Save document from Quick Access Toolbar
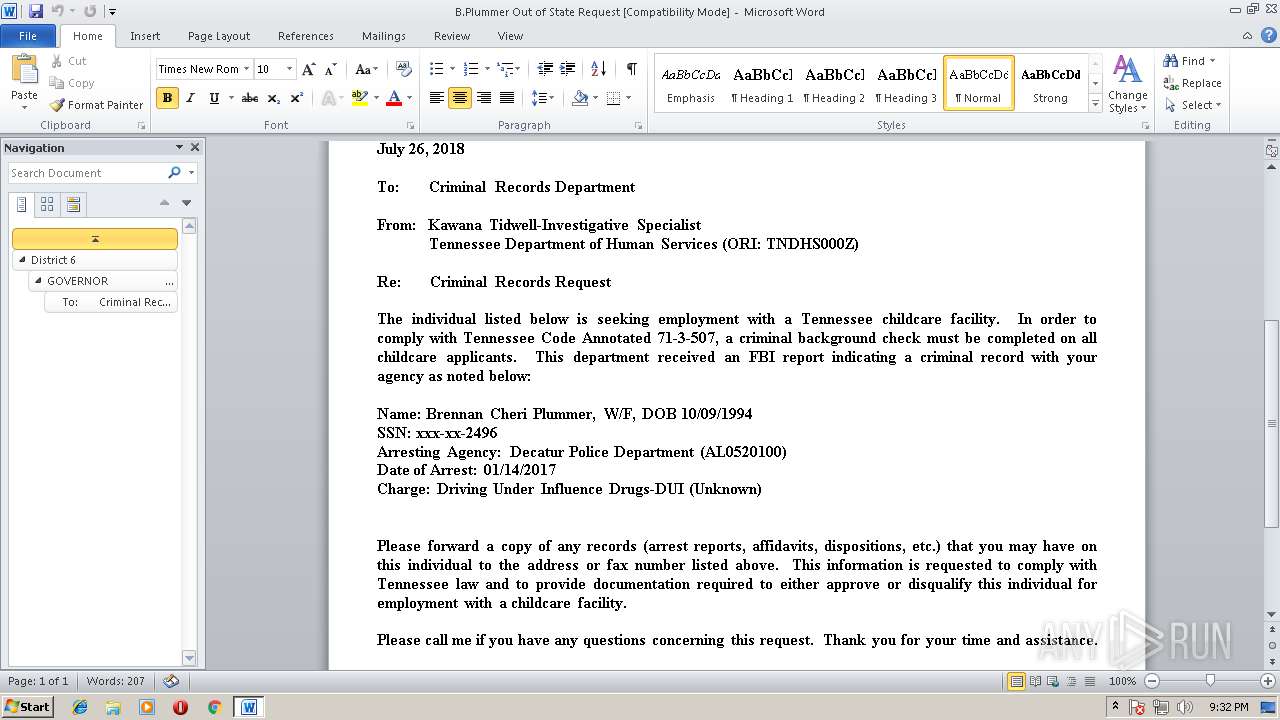The width and height of the screenshot is (1280, 720). [x=36, y=11]
